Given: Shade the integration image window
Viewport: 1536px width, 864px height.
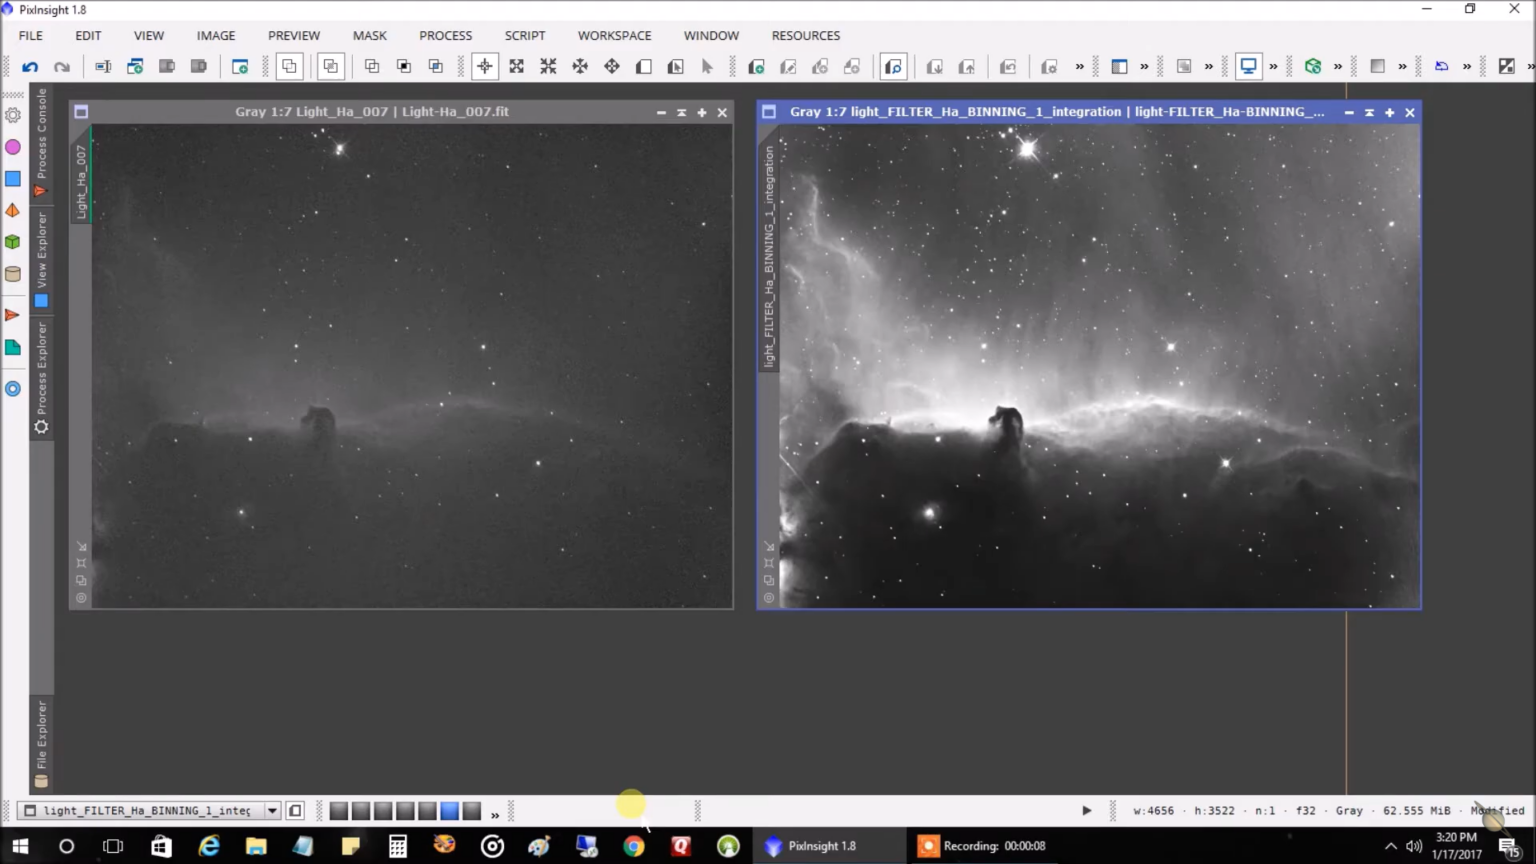Looking at the screenshot, I should 1369,113.
